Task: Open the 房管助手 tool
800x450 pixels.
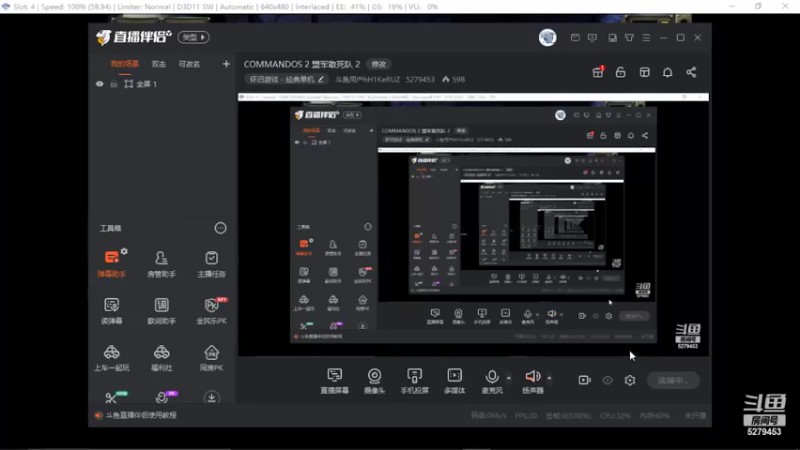Action: pyautogui.click(x=161, y=263)
